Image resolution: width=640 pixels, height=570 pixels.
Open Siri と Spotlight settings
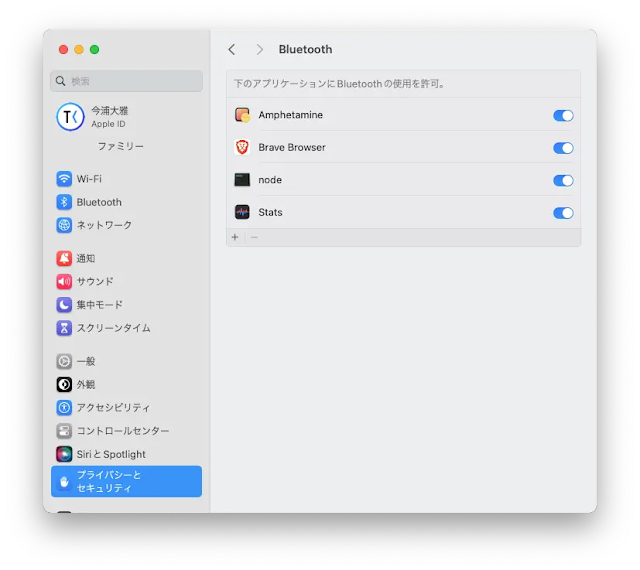[127, 454]
